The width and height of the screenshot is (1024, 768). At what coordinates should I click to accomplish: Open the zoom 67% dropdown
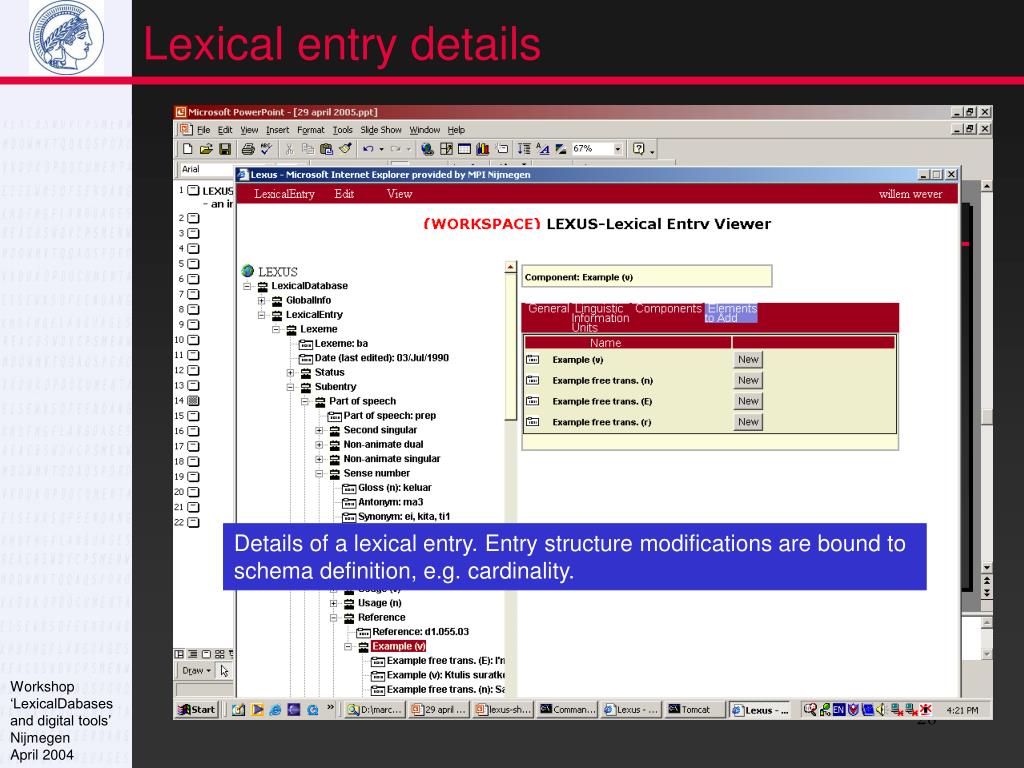[618, 150]
